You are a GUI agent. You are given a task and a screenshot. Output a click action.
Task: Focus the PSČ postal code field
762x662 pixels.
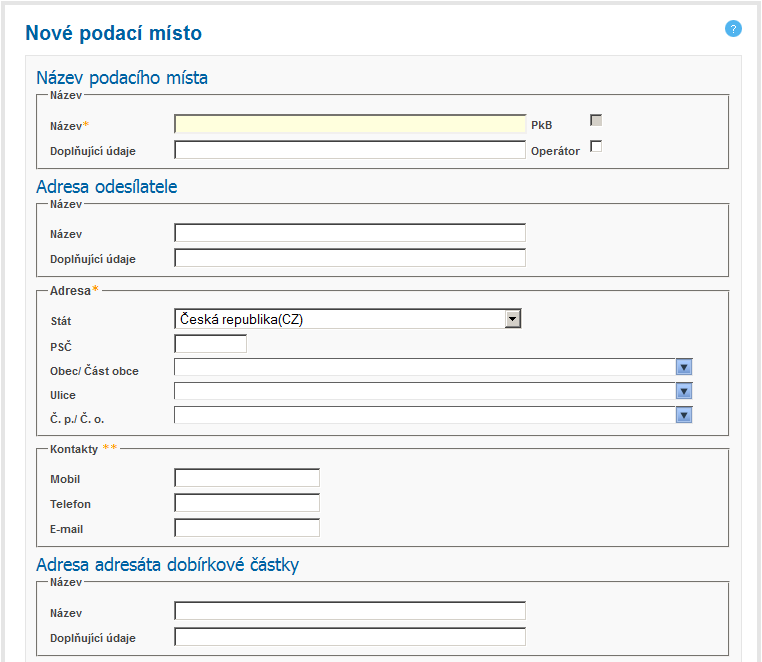point(210,344)
